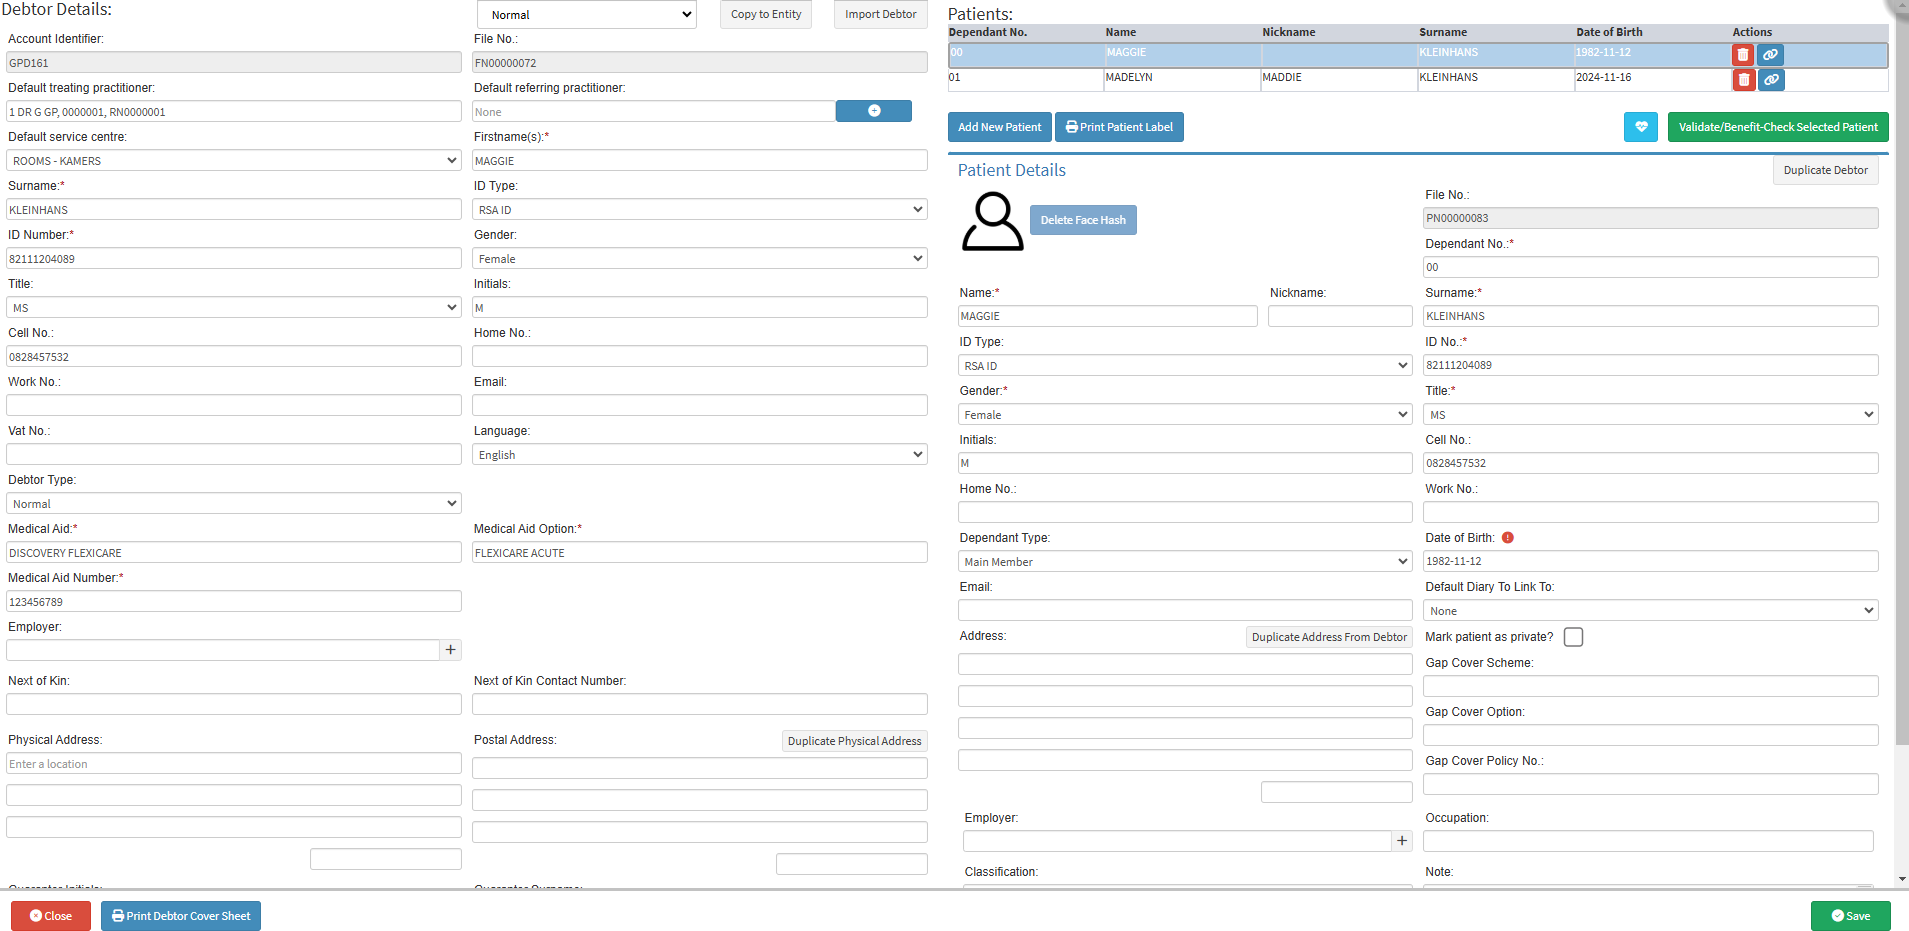Image resolution: width=1909 pixels, height=931 pixels.
Task: Click link icon for MADELYN row
Action: pyautogui.click(x=1770, y=80)
